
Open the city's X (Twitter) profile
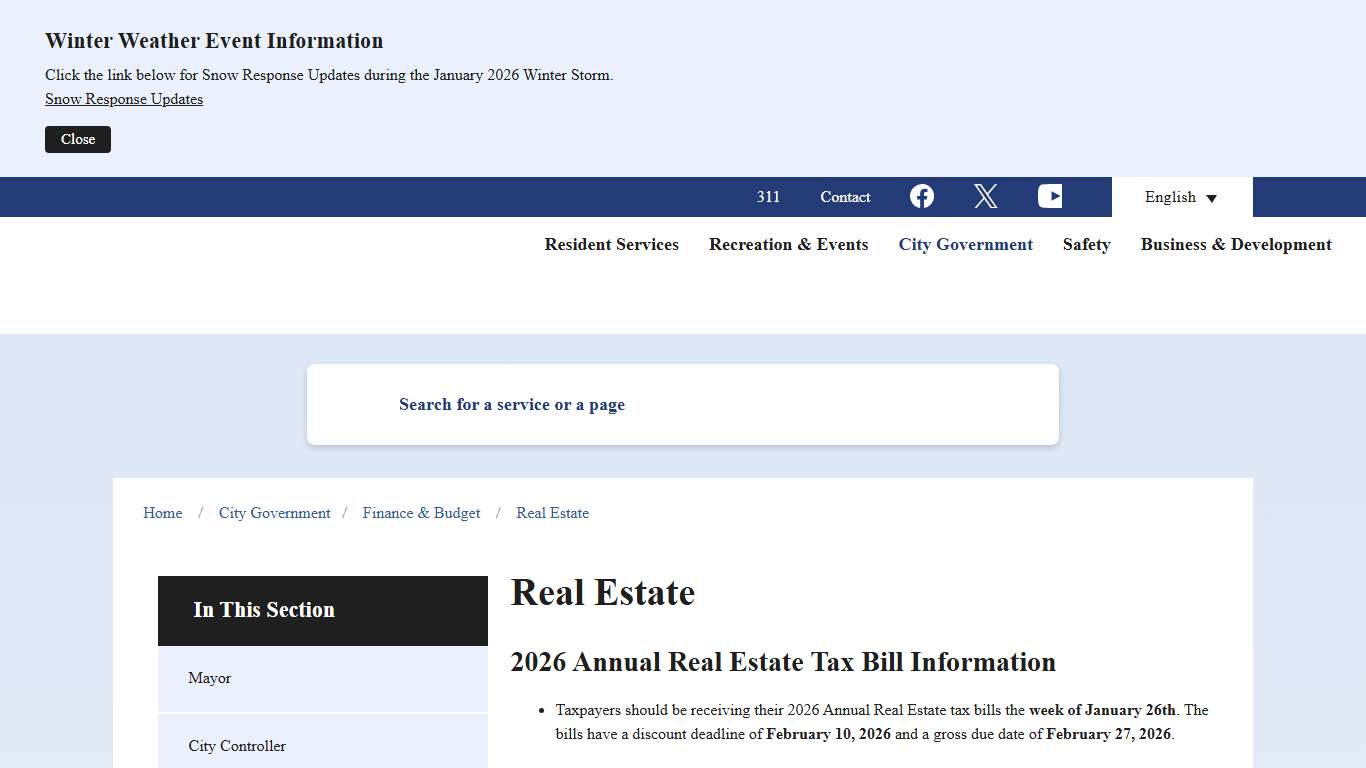tap(985, 196)
